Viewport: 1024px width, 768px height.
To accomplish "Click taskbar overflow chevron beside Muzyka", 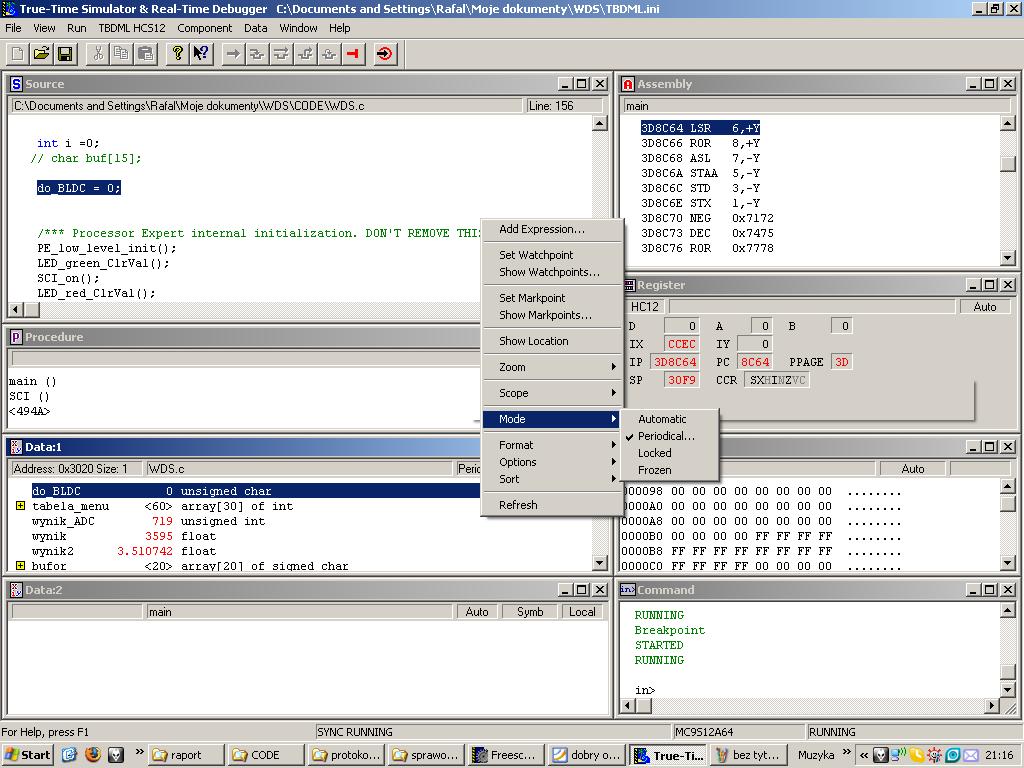I will [847, 752].
